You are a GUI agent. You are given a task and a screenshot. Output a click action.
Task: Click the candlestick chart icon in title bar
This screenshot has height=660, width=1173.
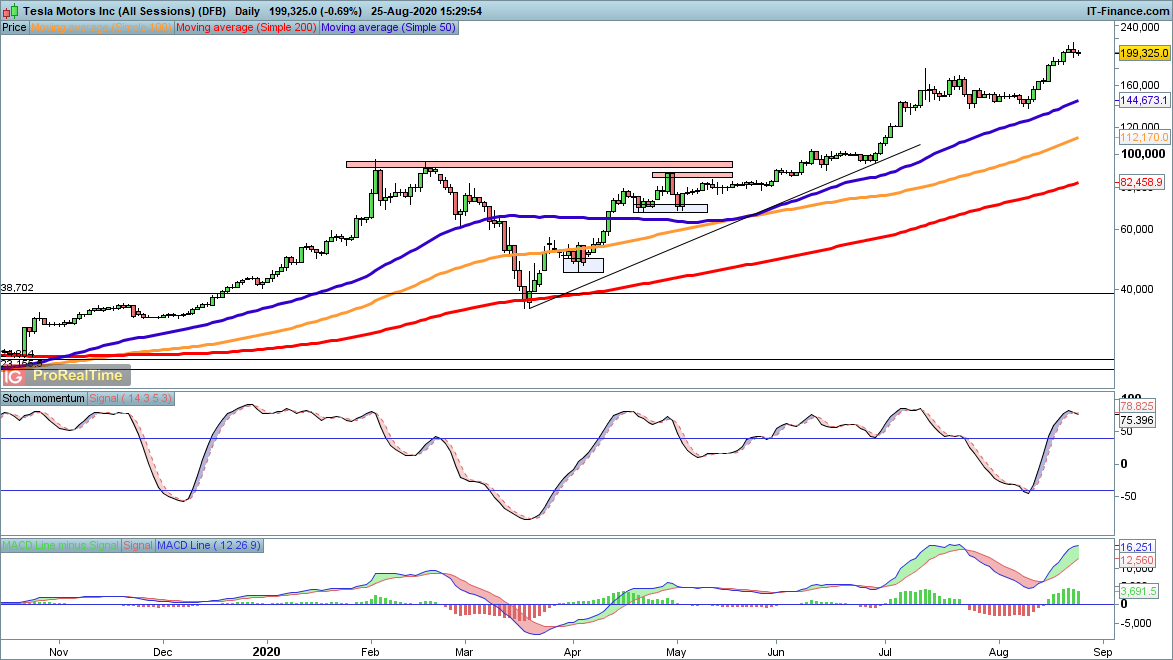pyautogui.click(x=8, y=10)
